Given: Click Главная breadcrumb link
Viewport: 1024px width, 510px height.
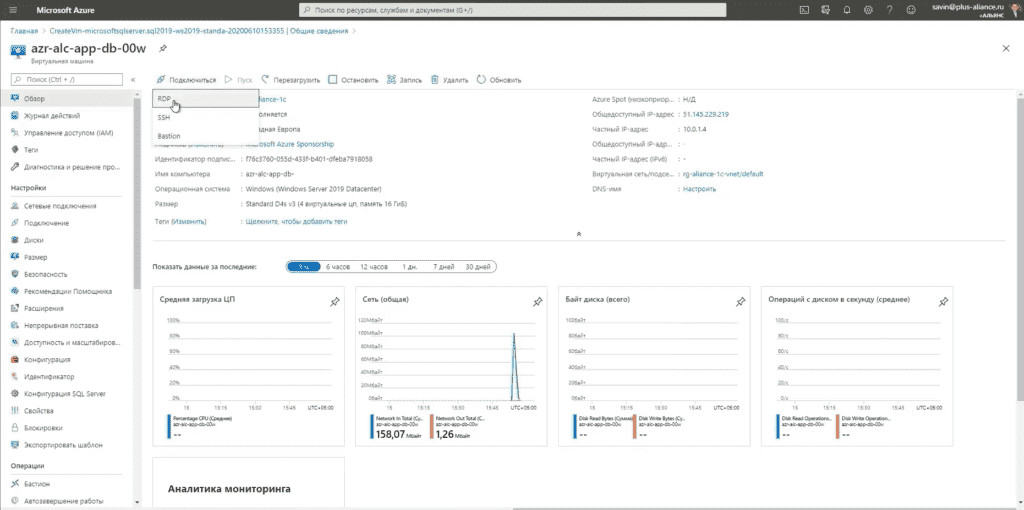Looking at the screenshot, I should (x=24, y=31).
